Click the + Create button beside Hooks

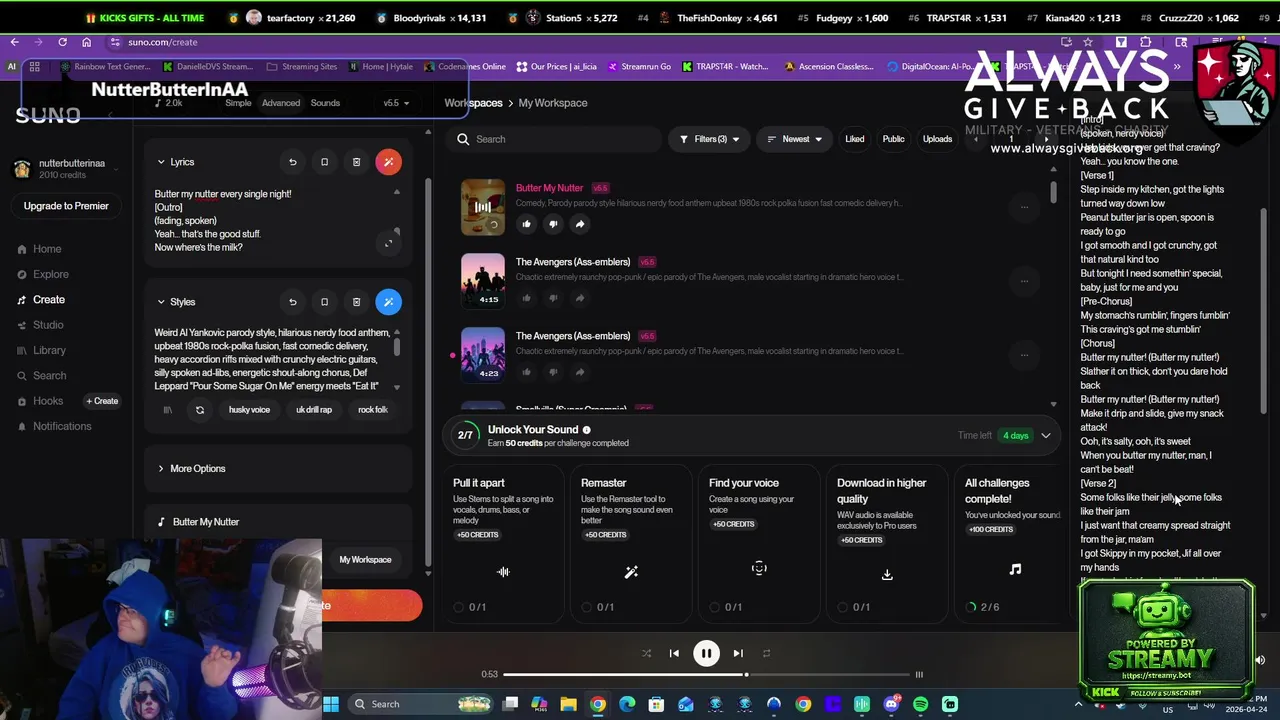(x=102, y=401)
